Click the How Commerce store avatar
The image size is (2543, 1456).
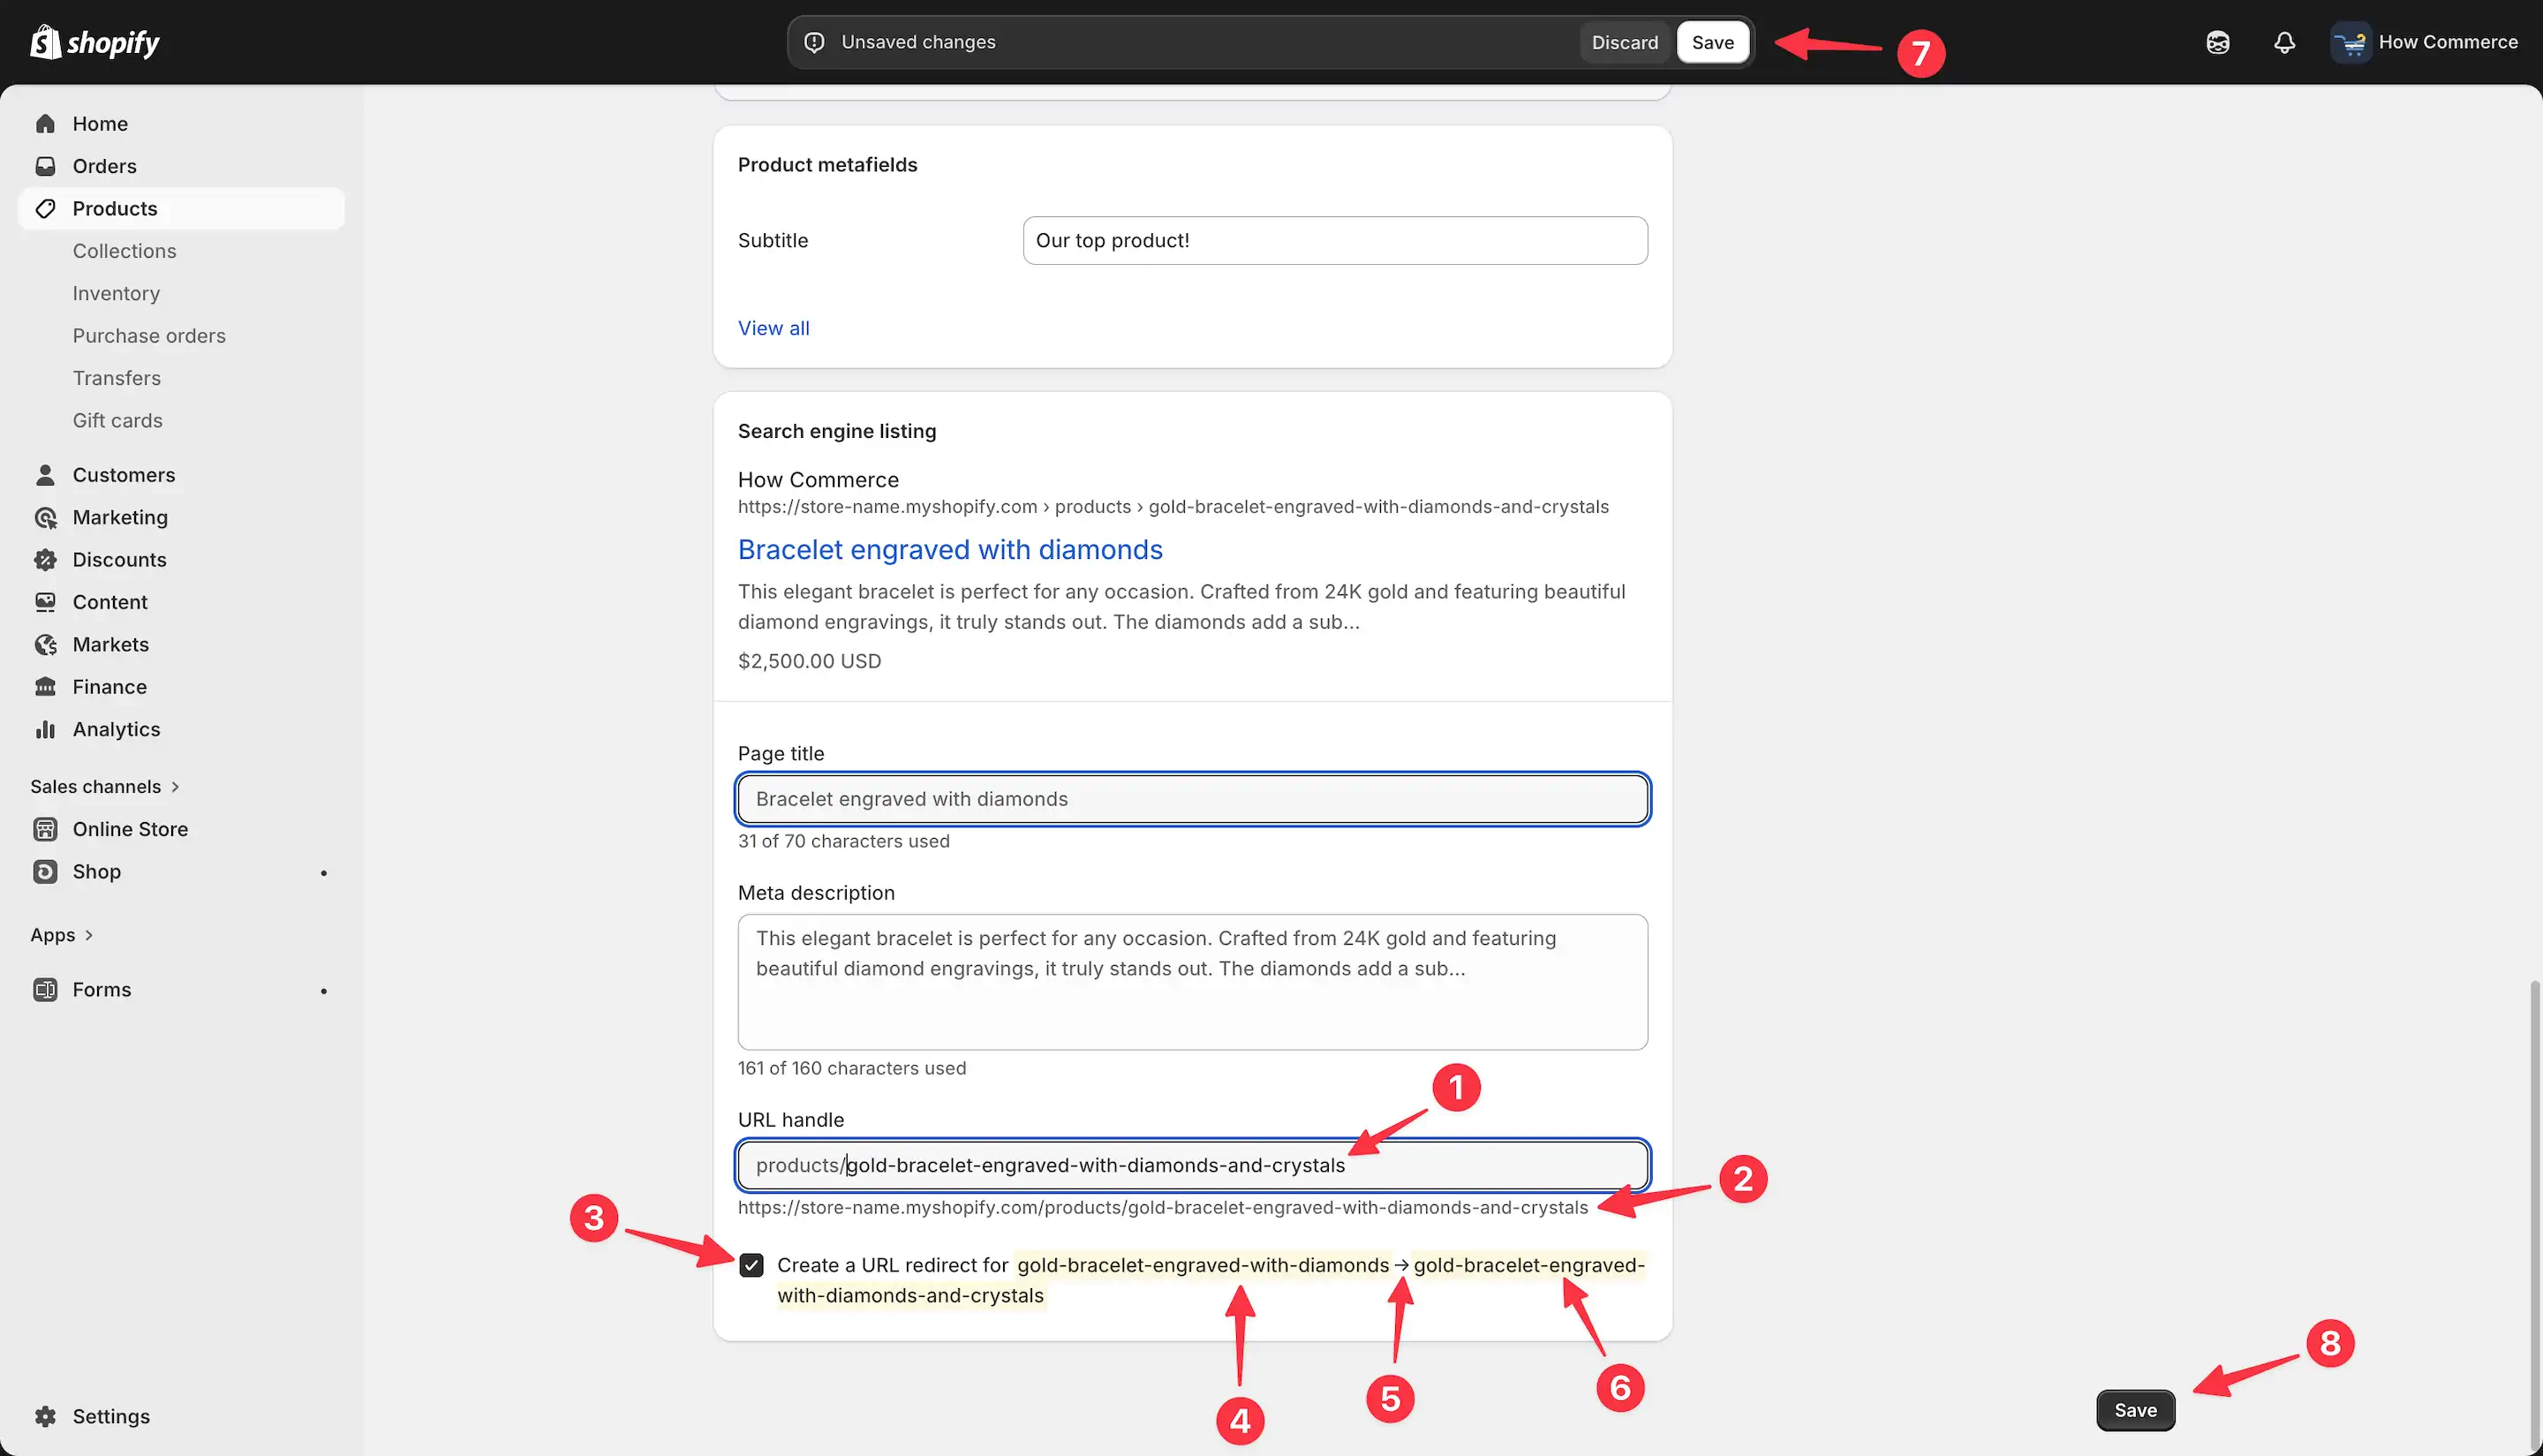[x=2350, y=42]
